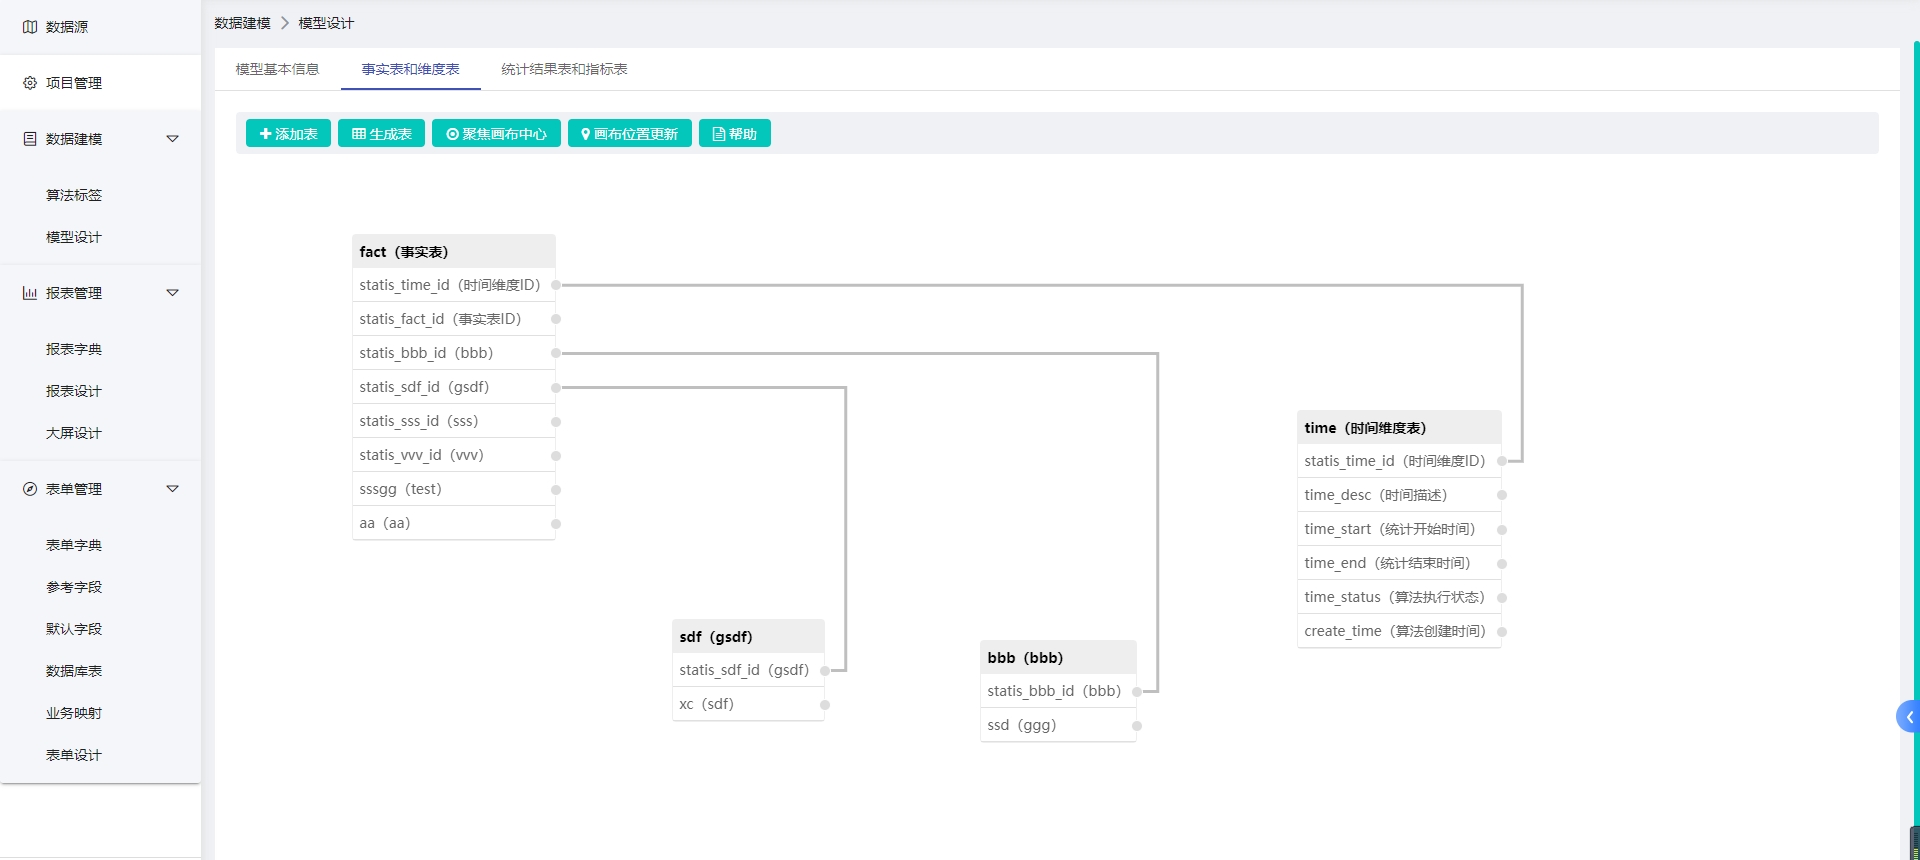Open 表单字典 menu item
Viewport: 1920px width, 860px height.
point(74,545)
